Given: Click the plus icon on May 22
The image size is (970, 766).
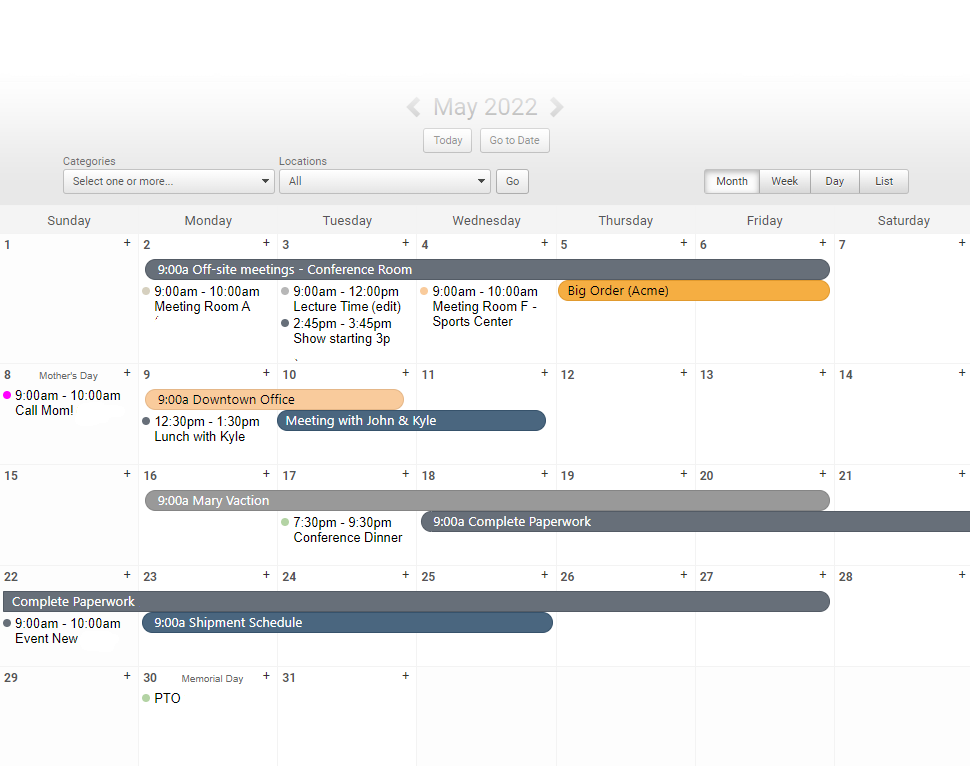Looking at the screenshot, I should (127, 575).
